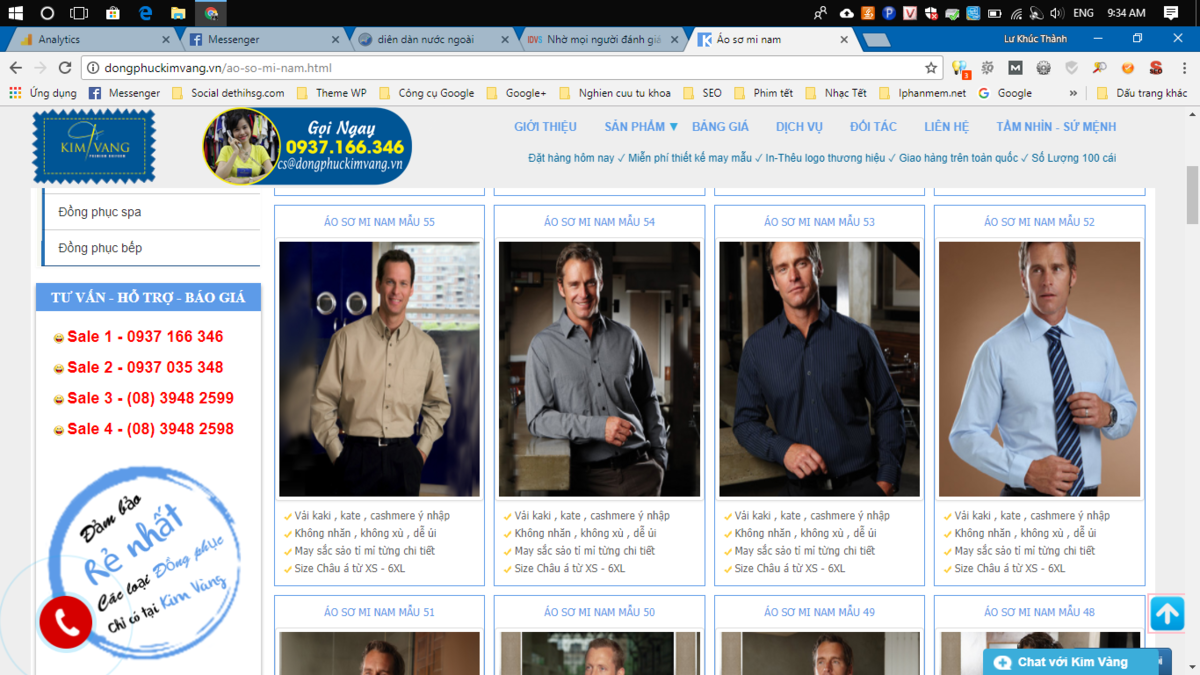The height and width of the screenshot is (675, 1200).
Task: Open the ĐỐI TÁC menu item
Action: 873,127
